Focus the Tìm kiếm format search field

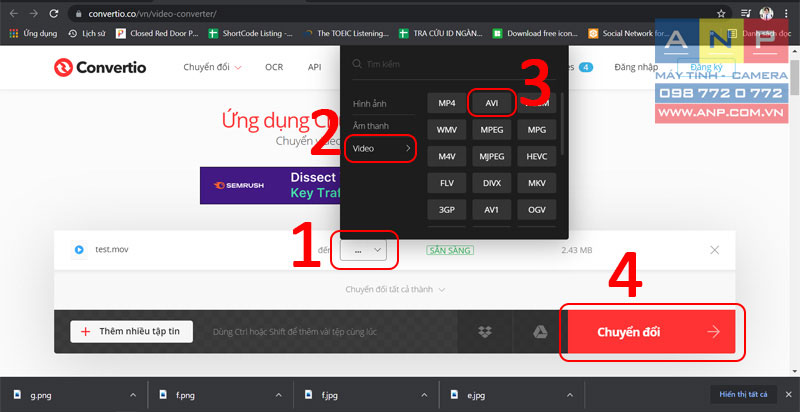(x=454, y=64)
